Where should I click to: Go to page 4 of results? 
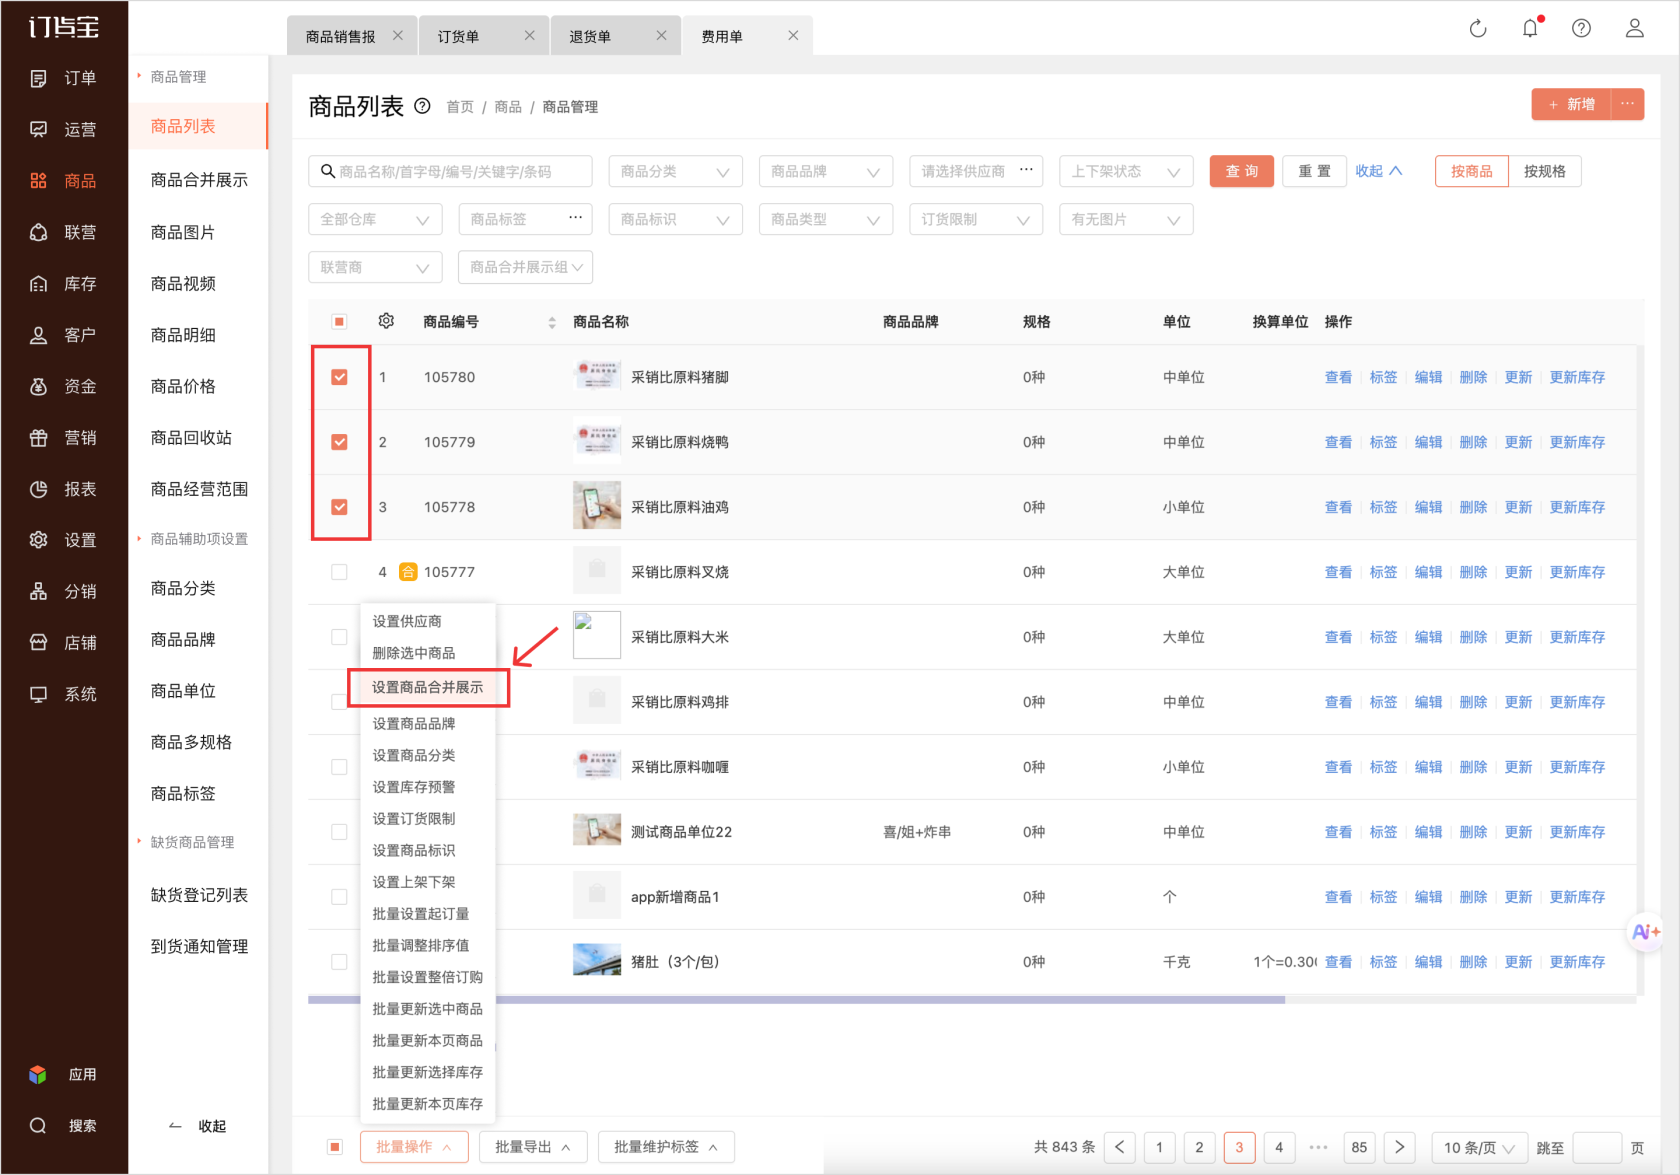(1279, 1147)
